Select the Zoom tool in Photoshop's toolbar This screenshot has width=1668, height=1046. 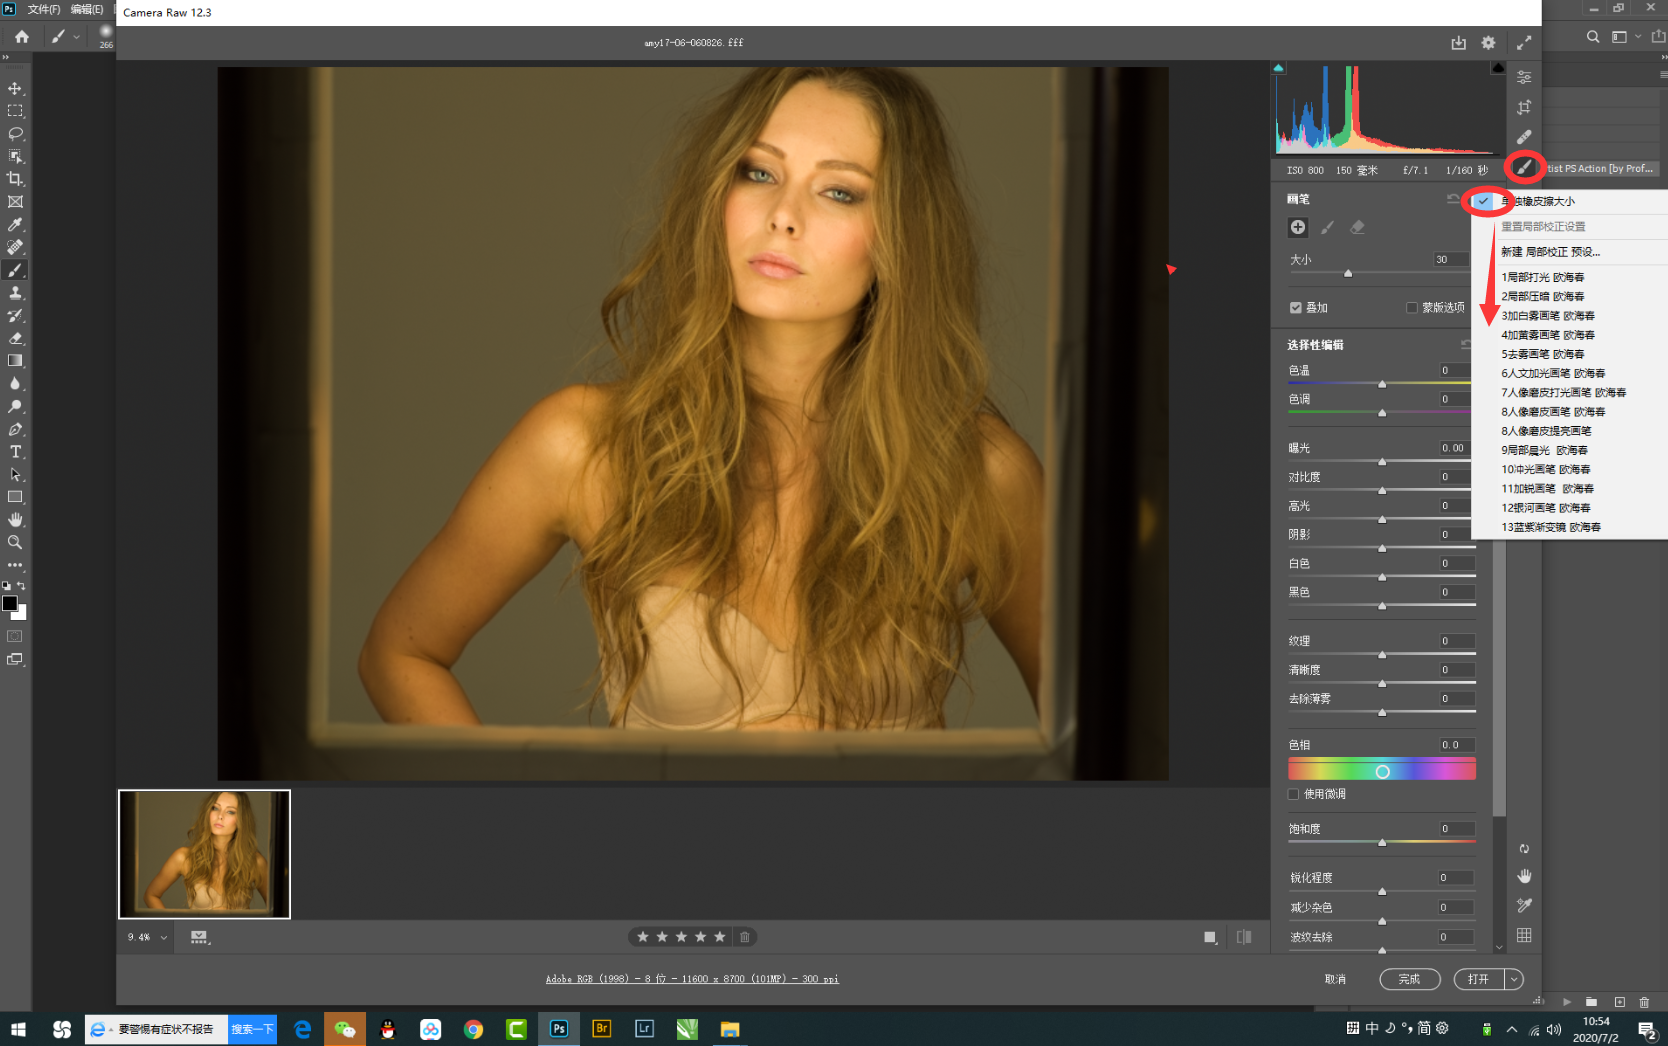(15, 542)
